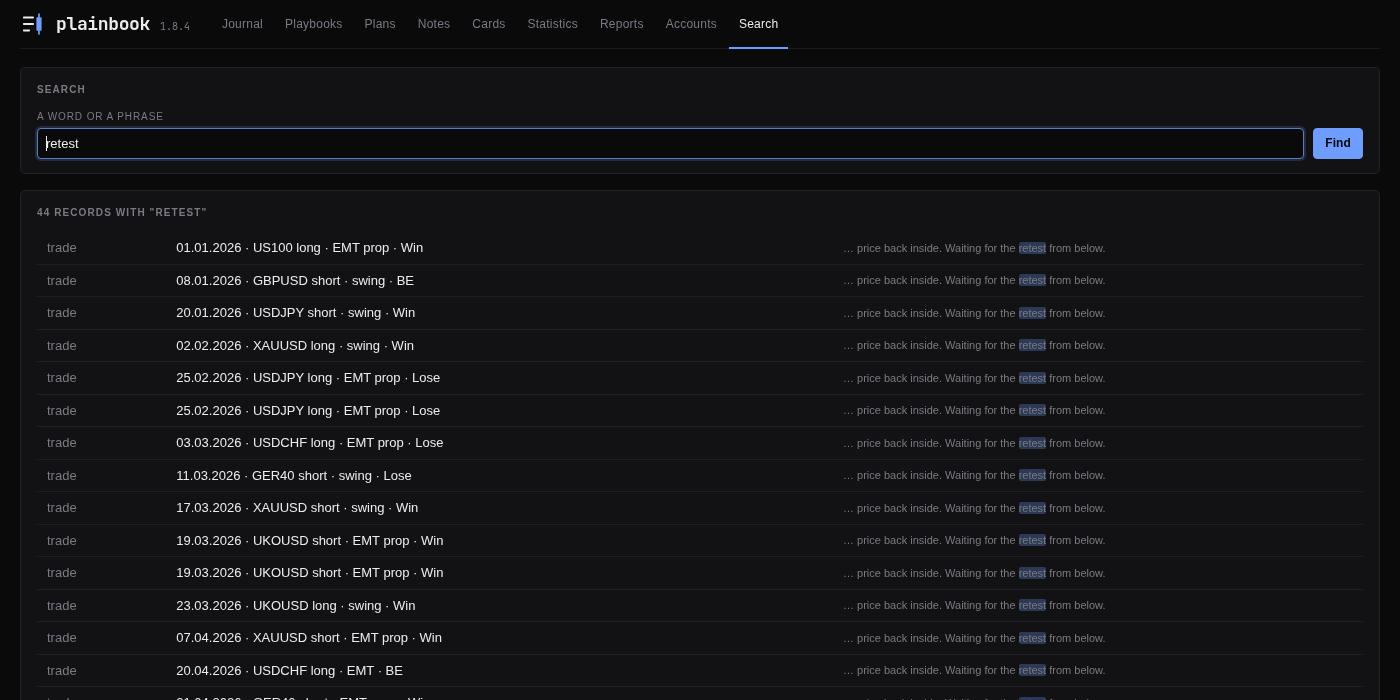
Task: Open the 11.03.2026 GER40 short trade
Action: (x=294, y=475)
